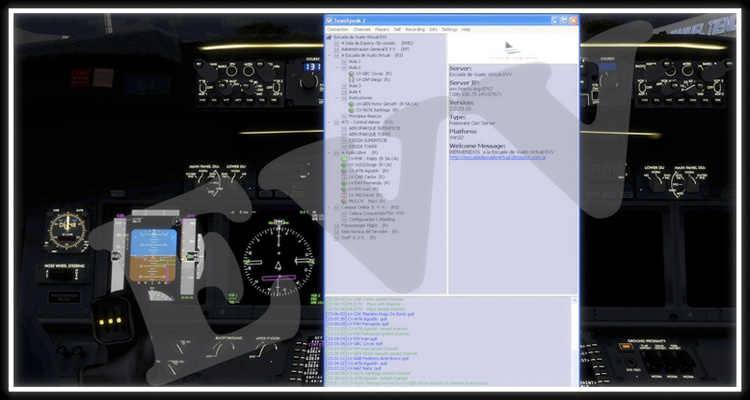Open the Info menu
750x400 pixels.
click(433, 30)
